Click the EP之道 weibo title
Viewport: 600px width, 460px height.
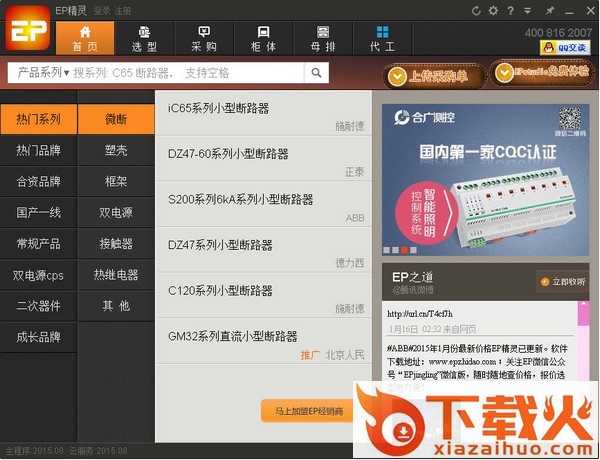click(x=412, y=277)
